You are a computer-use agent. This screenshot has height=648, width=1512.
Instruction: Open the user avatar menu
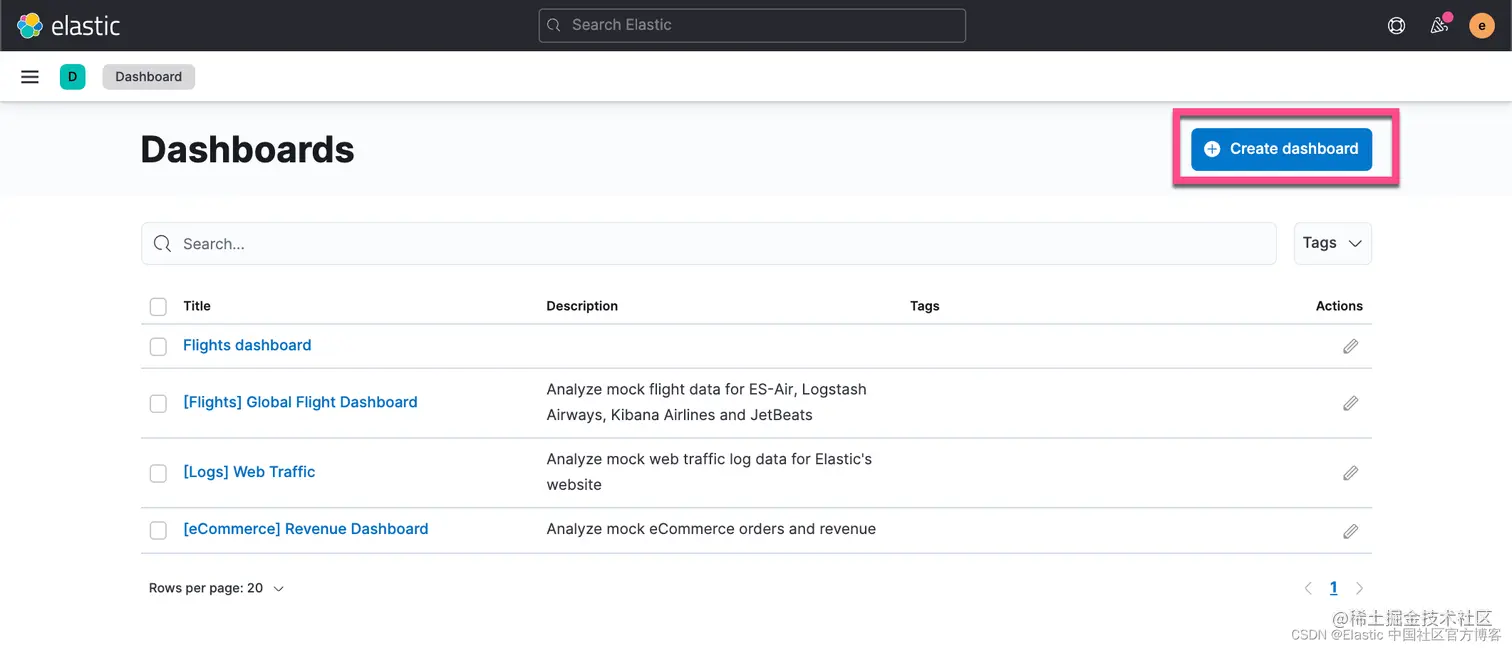pyautogui.click(x=1481, y=26)
